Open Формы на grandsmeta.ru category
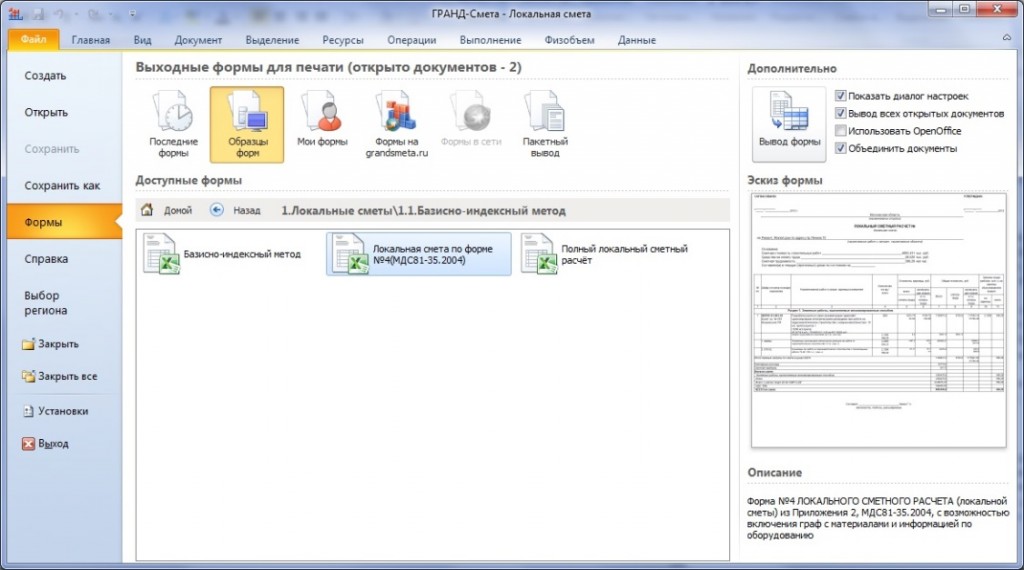 396,125
